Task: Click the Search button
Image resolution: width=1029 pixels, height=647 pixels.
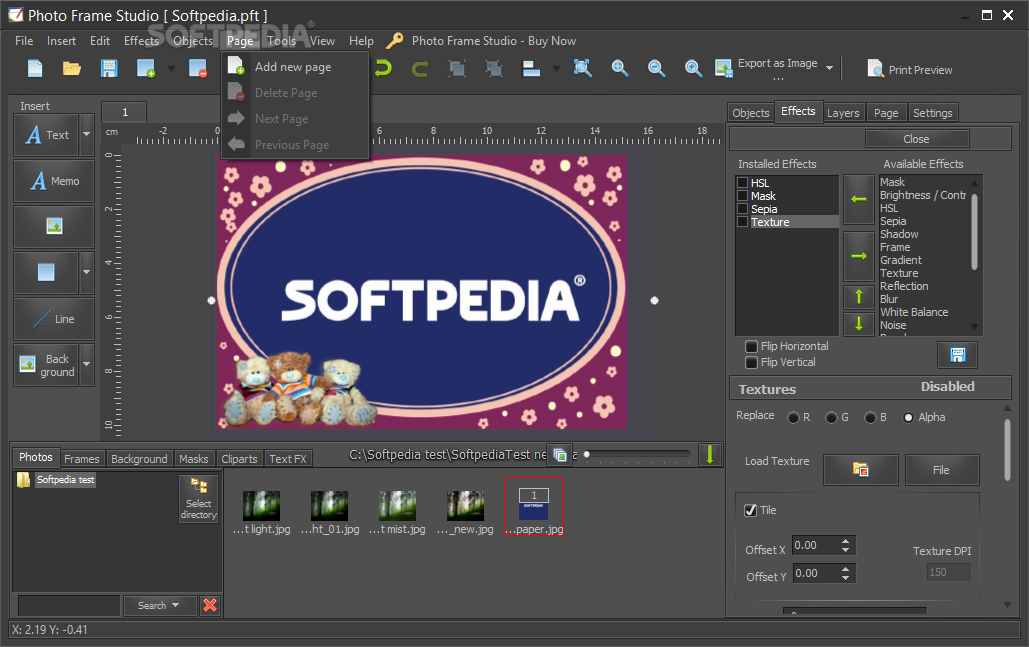Action: pos(159,605)
